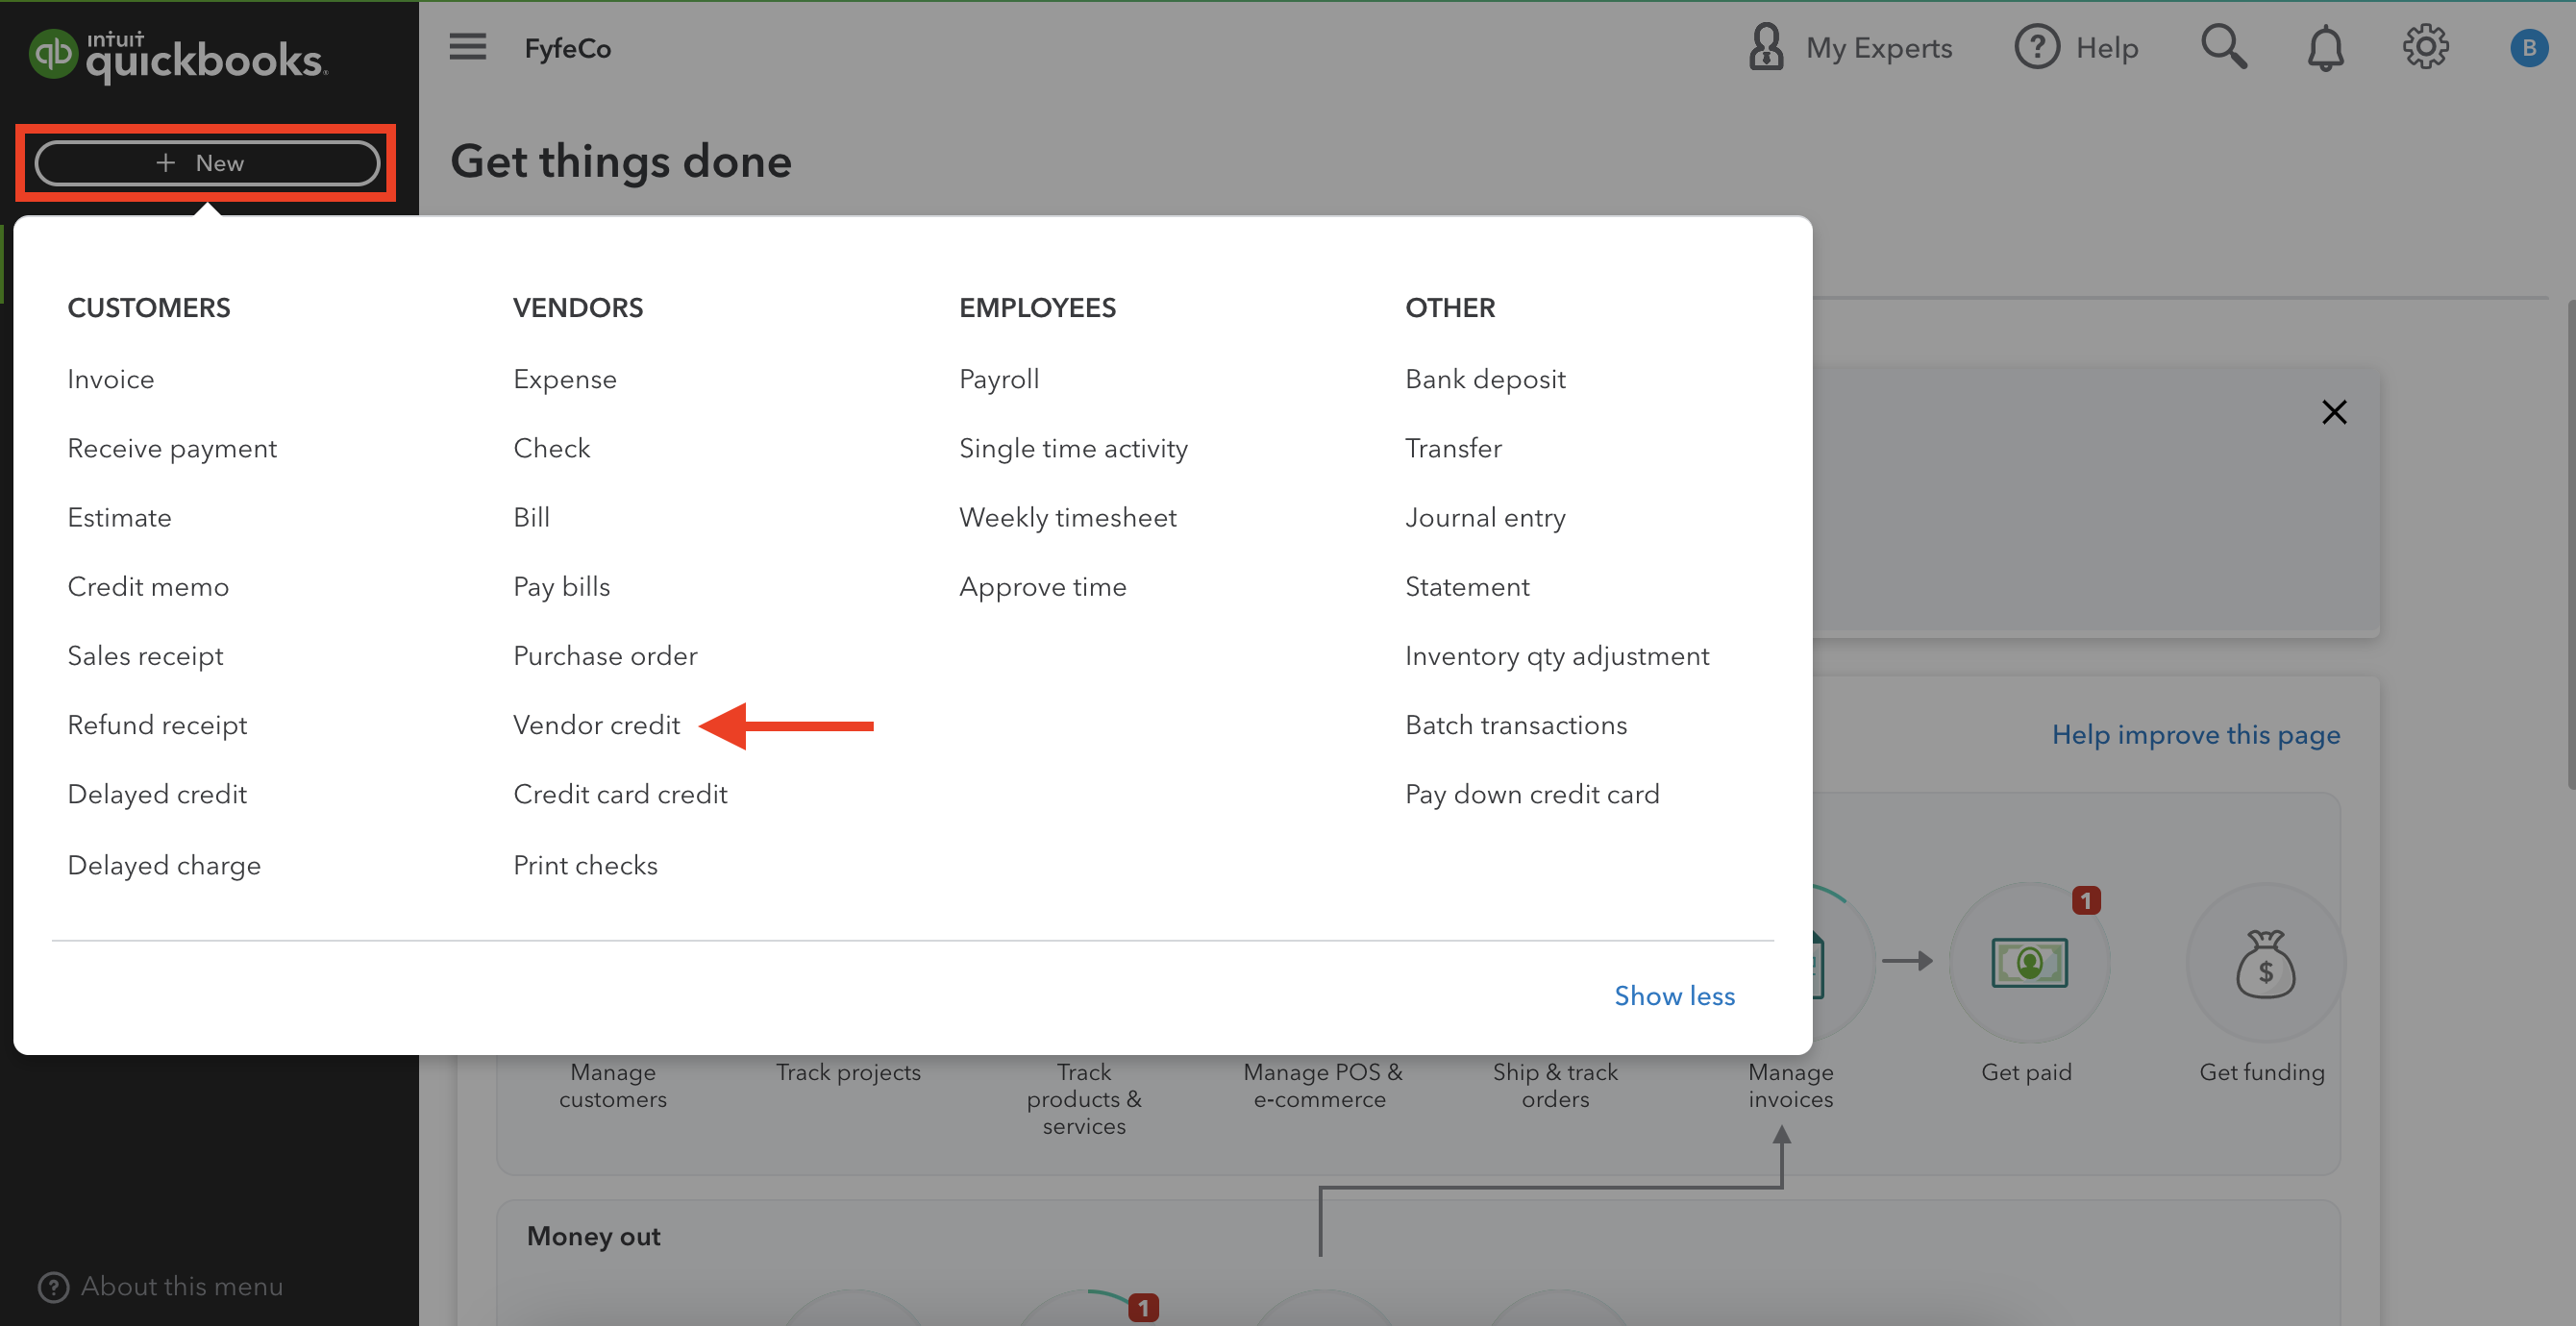Select Check under Vendors
Screen dimensions: 2576x1326
point(551,448)
